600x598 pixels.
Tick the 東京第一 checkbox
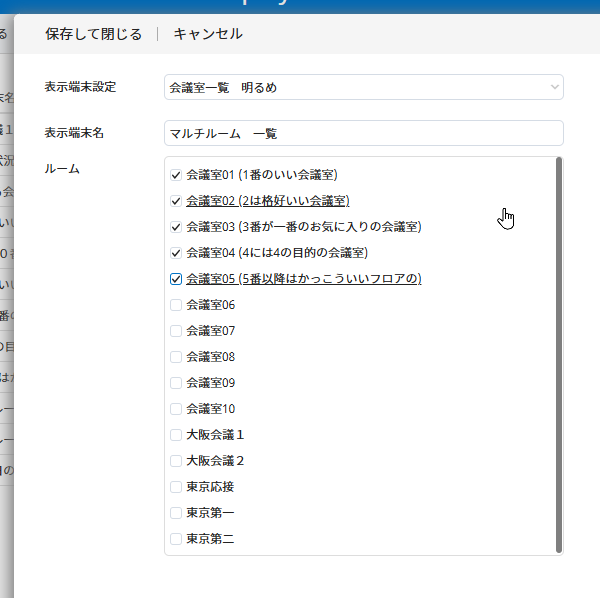coord(176,513)
